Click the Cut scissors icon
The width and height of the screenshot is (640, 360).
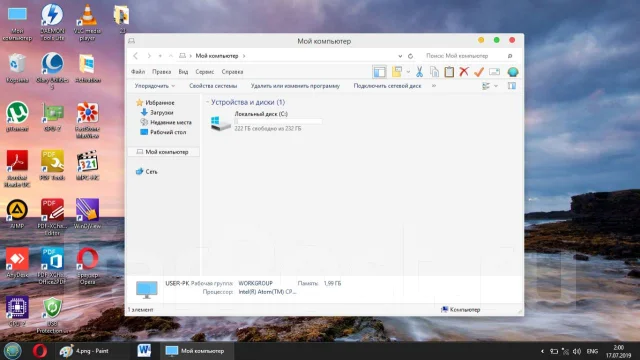[x=419, y=72]
